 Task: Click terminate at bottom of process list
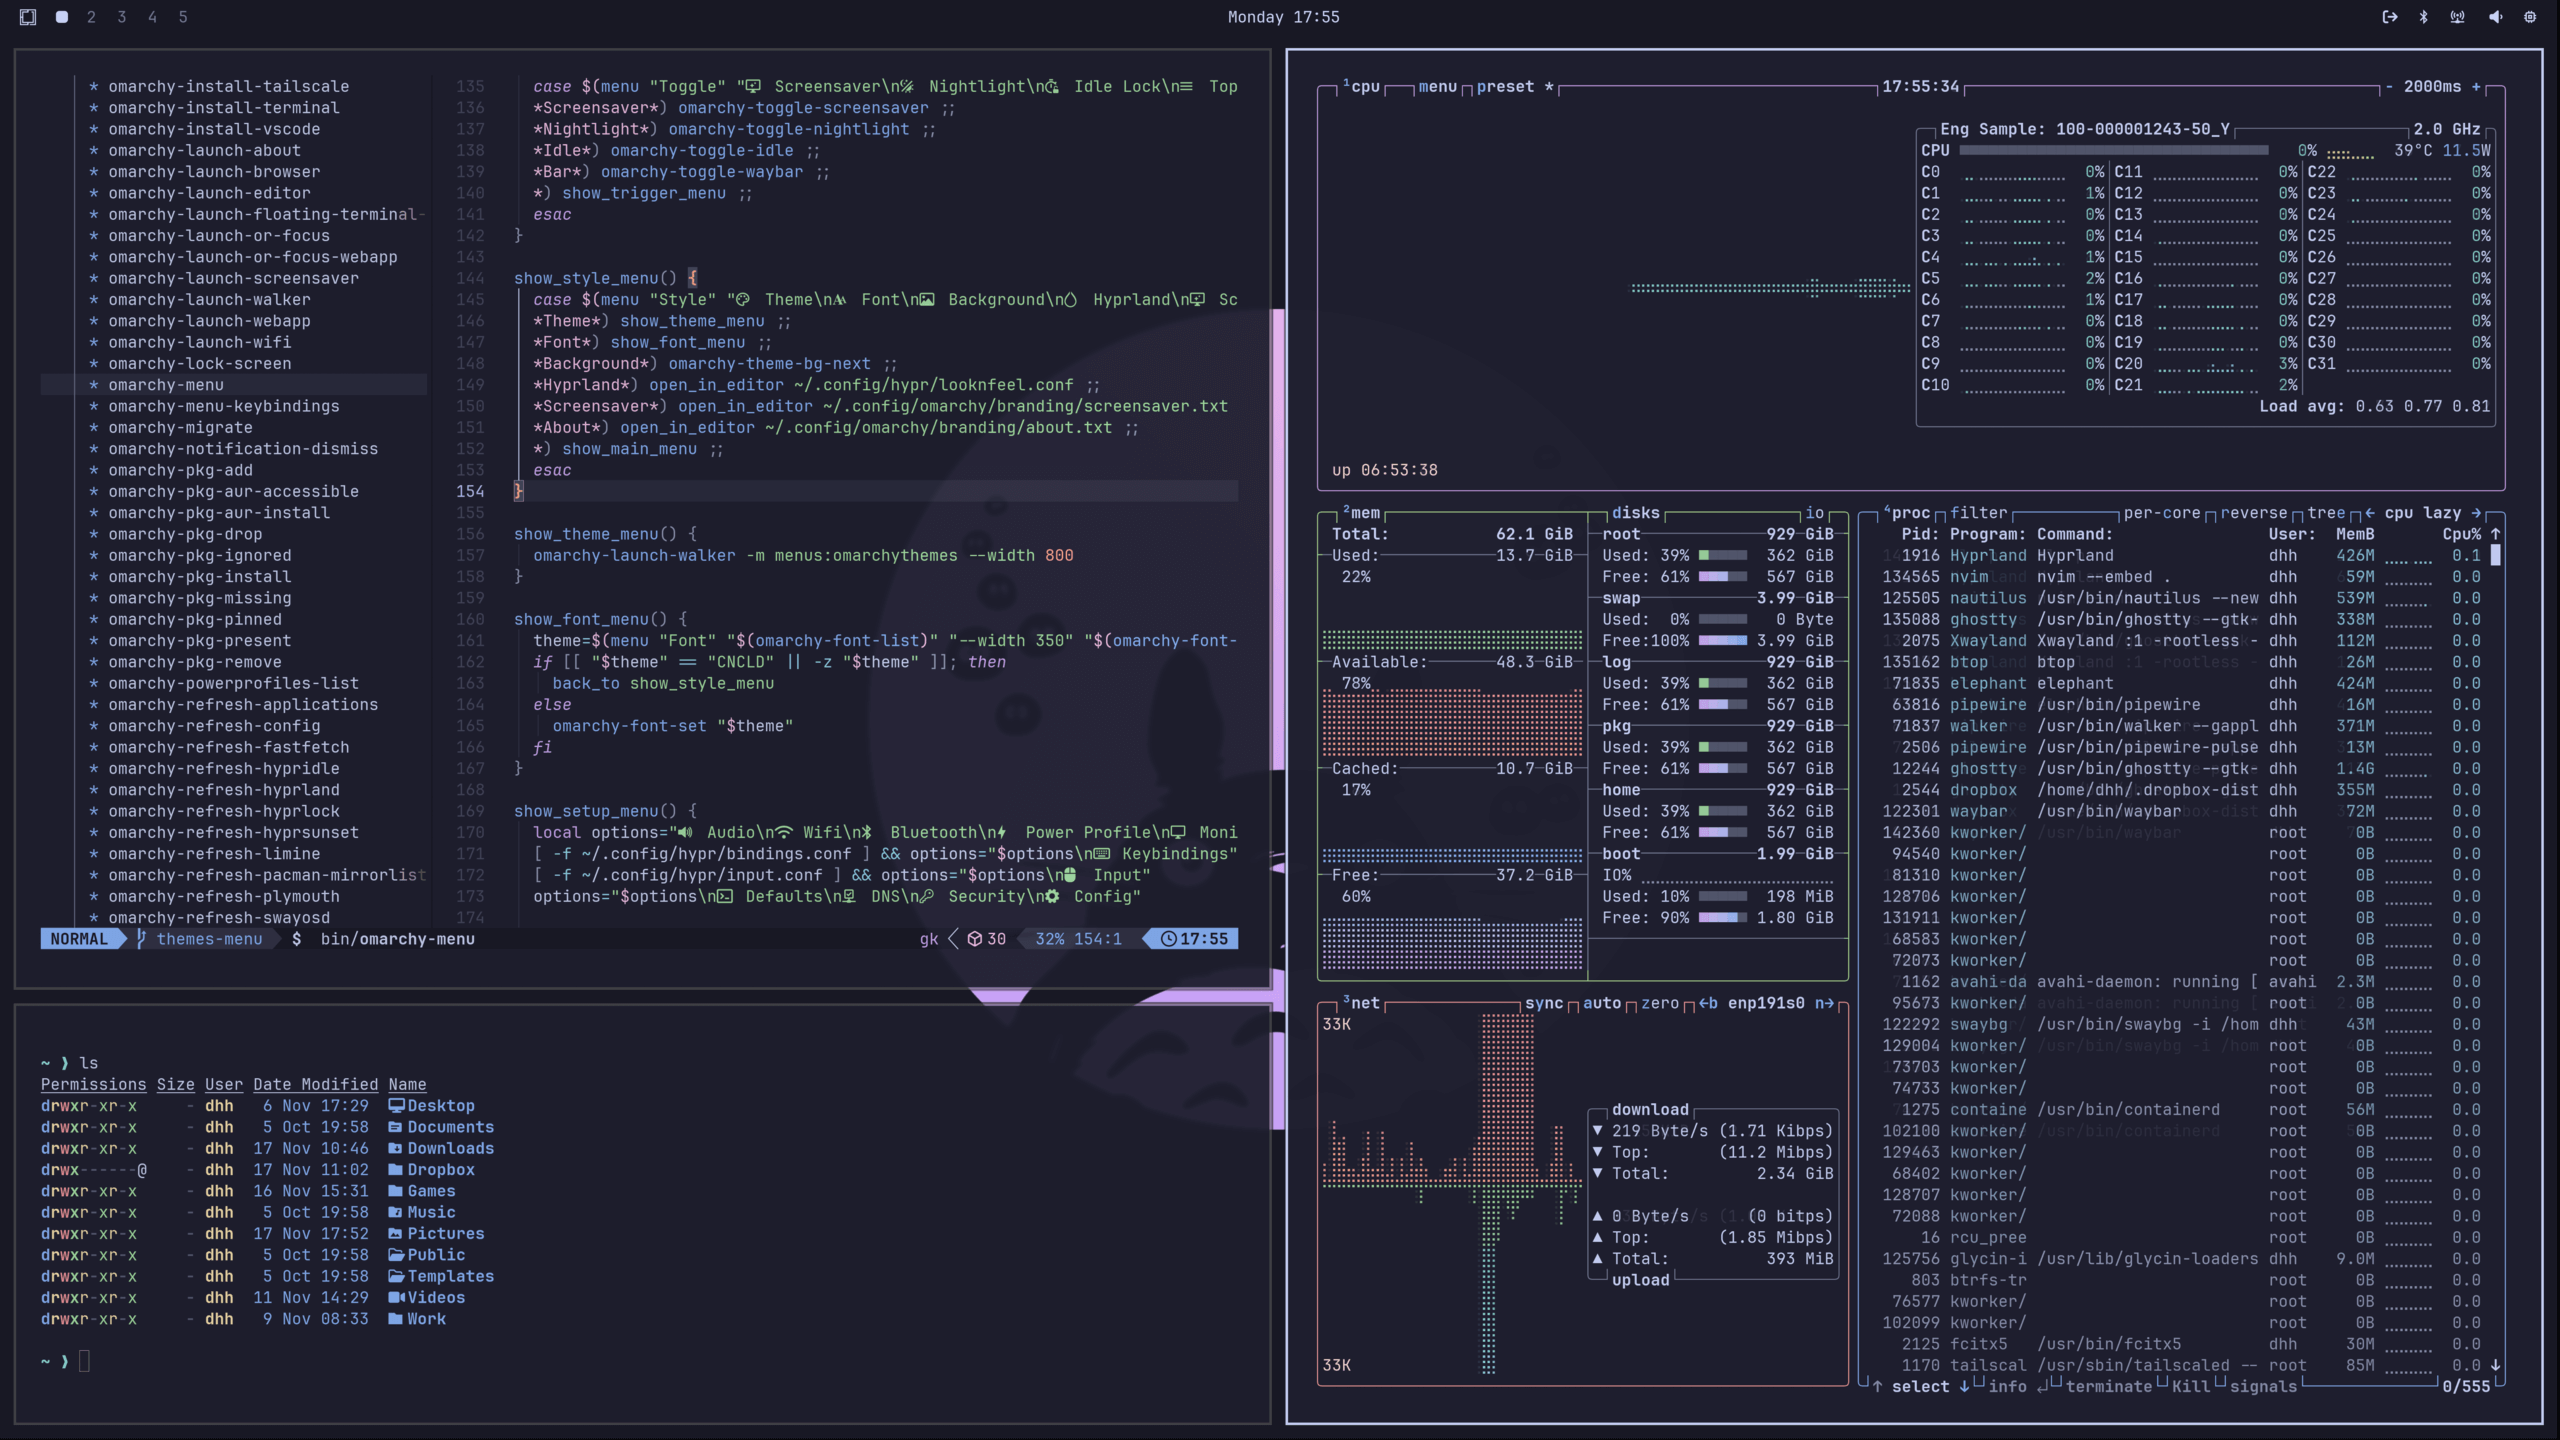coord(2108,1387)
